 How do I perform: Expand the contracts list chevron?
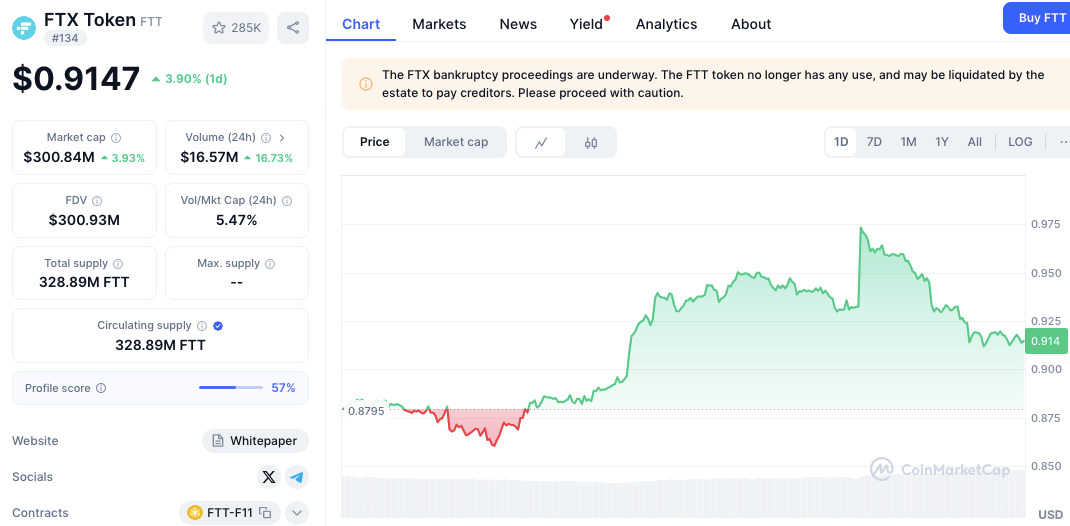pyautogui.click(x=297, y=512)
